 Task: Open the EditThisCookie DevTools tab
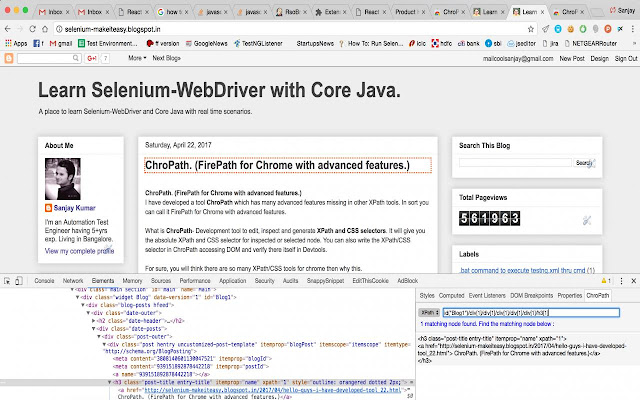pos(370,281)
